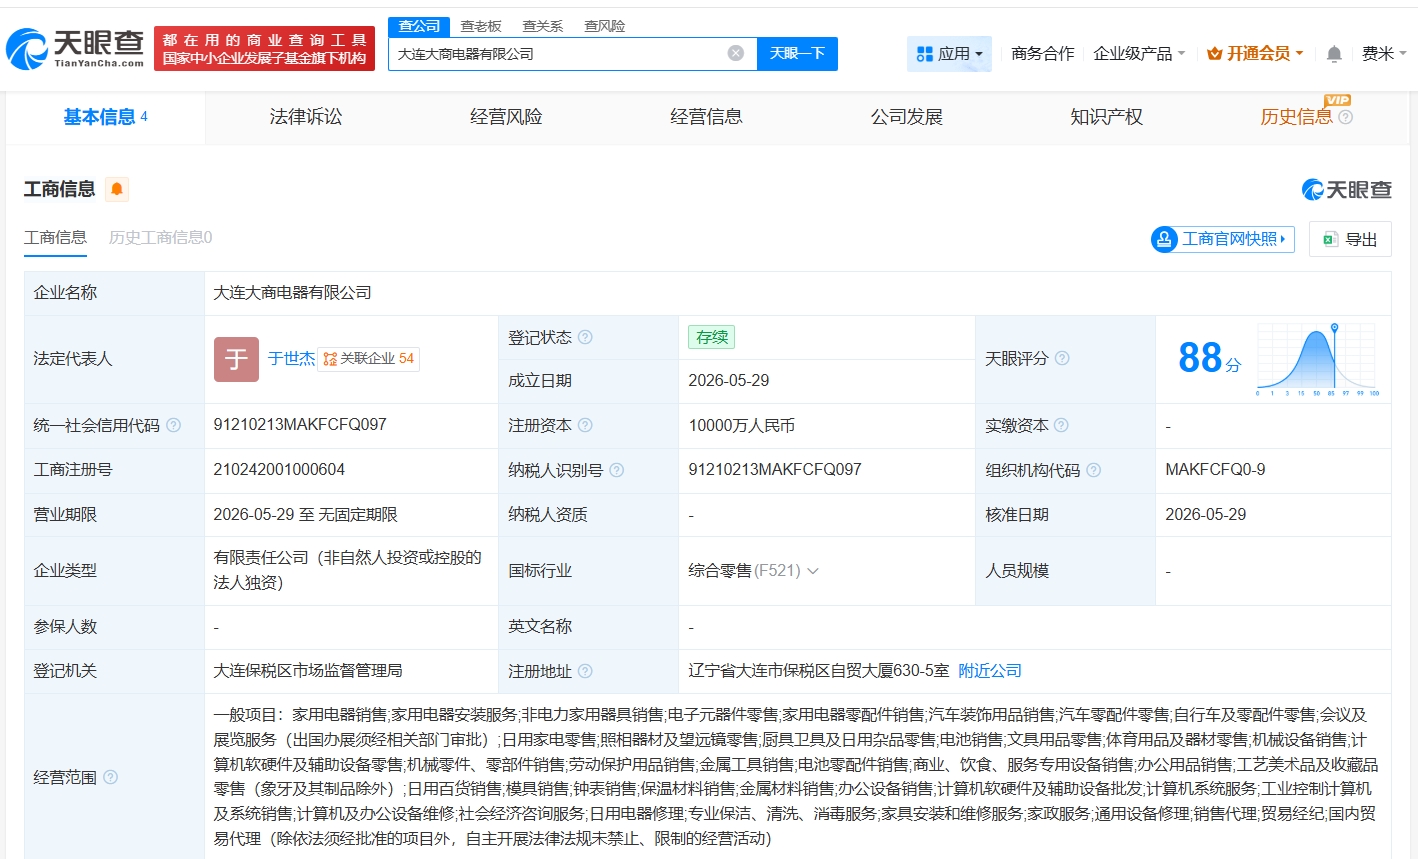1418x859 pixels.
Task: Click help icon next to 实缴资本
Action: [1061, 425]
